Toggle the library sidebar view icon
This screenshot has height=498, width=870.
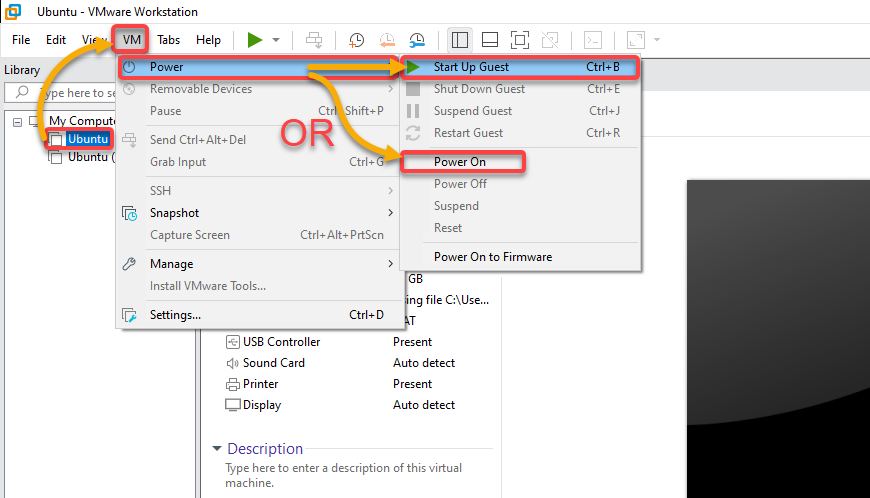pos(459,40)
